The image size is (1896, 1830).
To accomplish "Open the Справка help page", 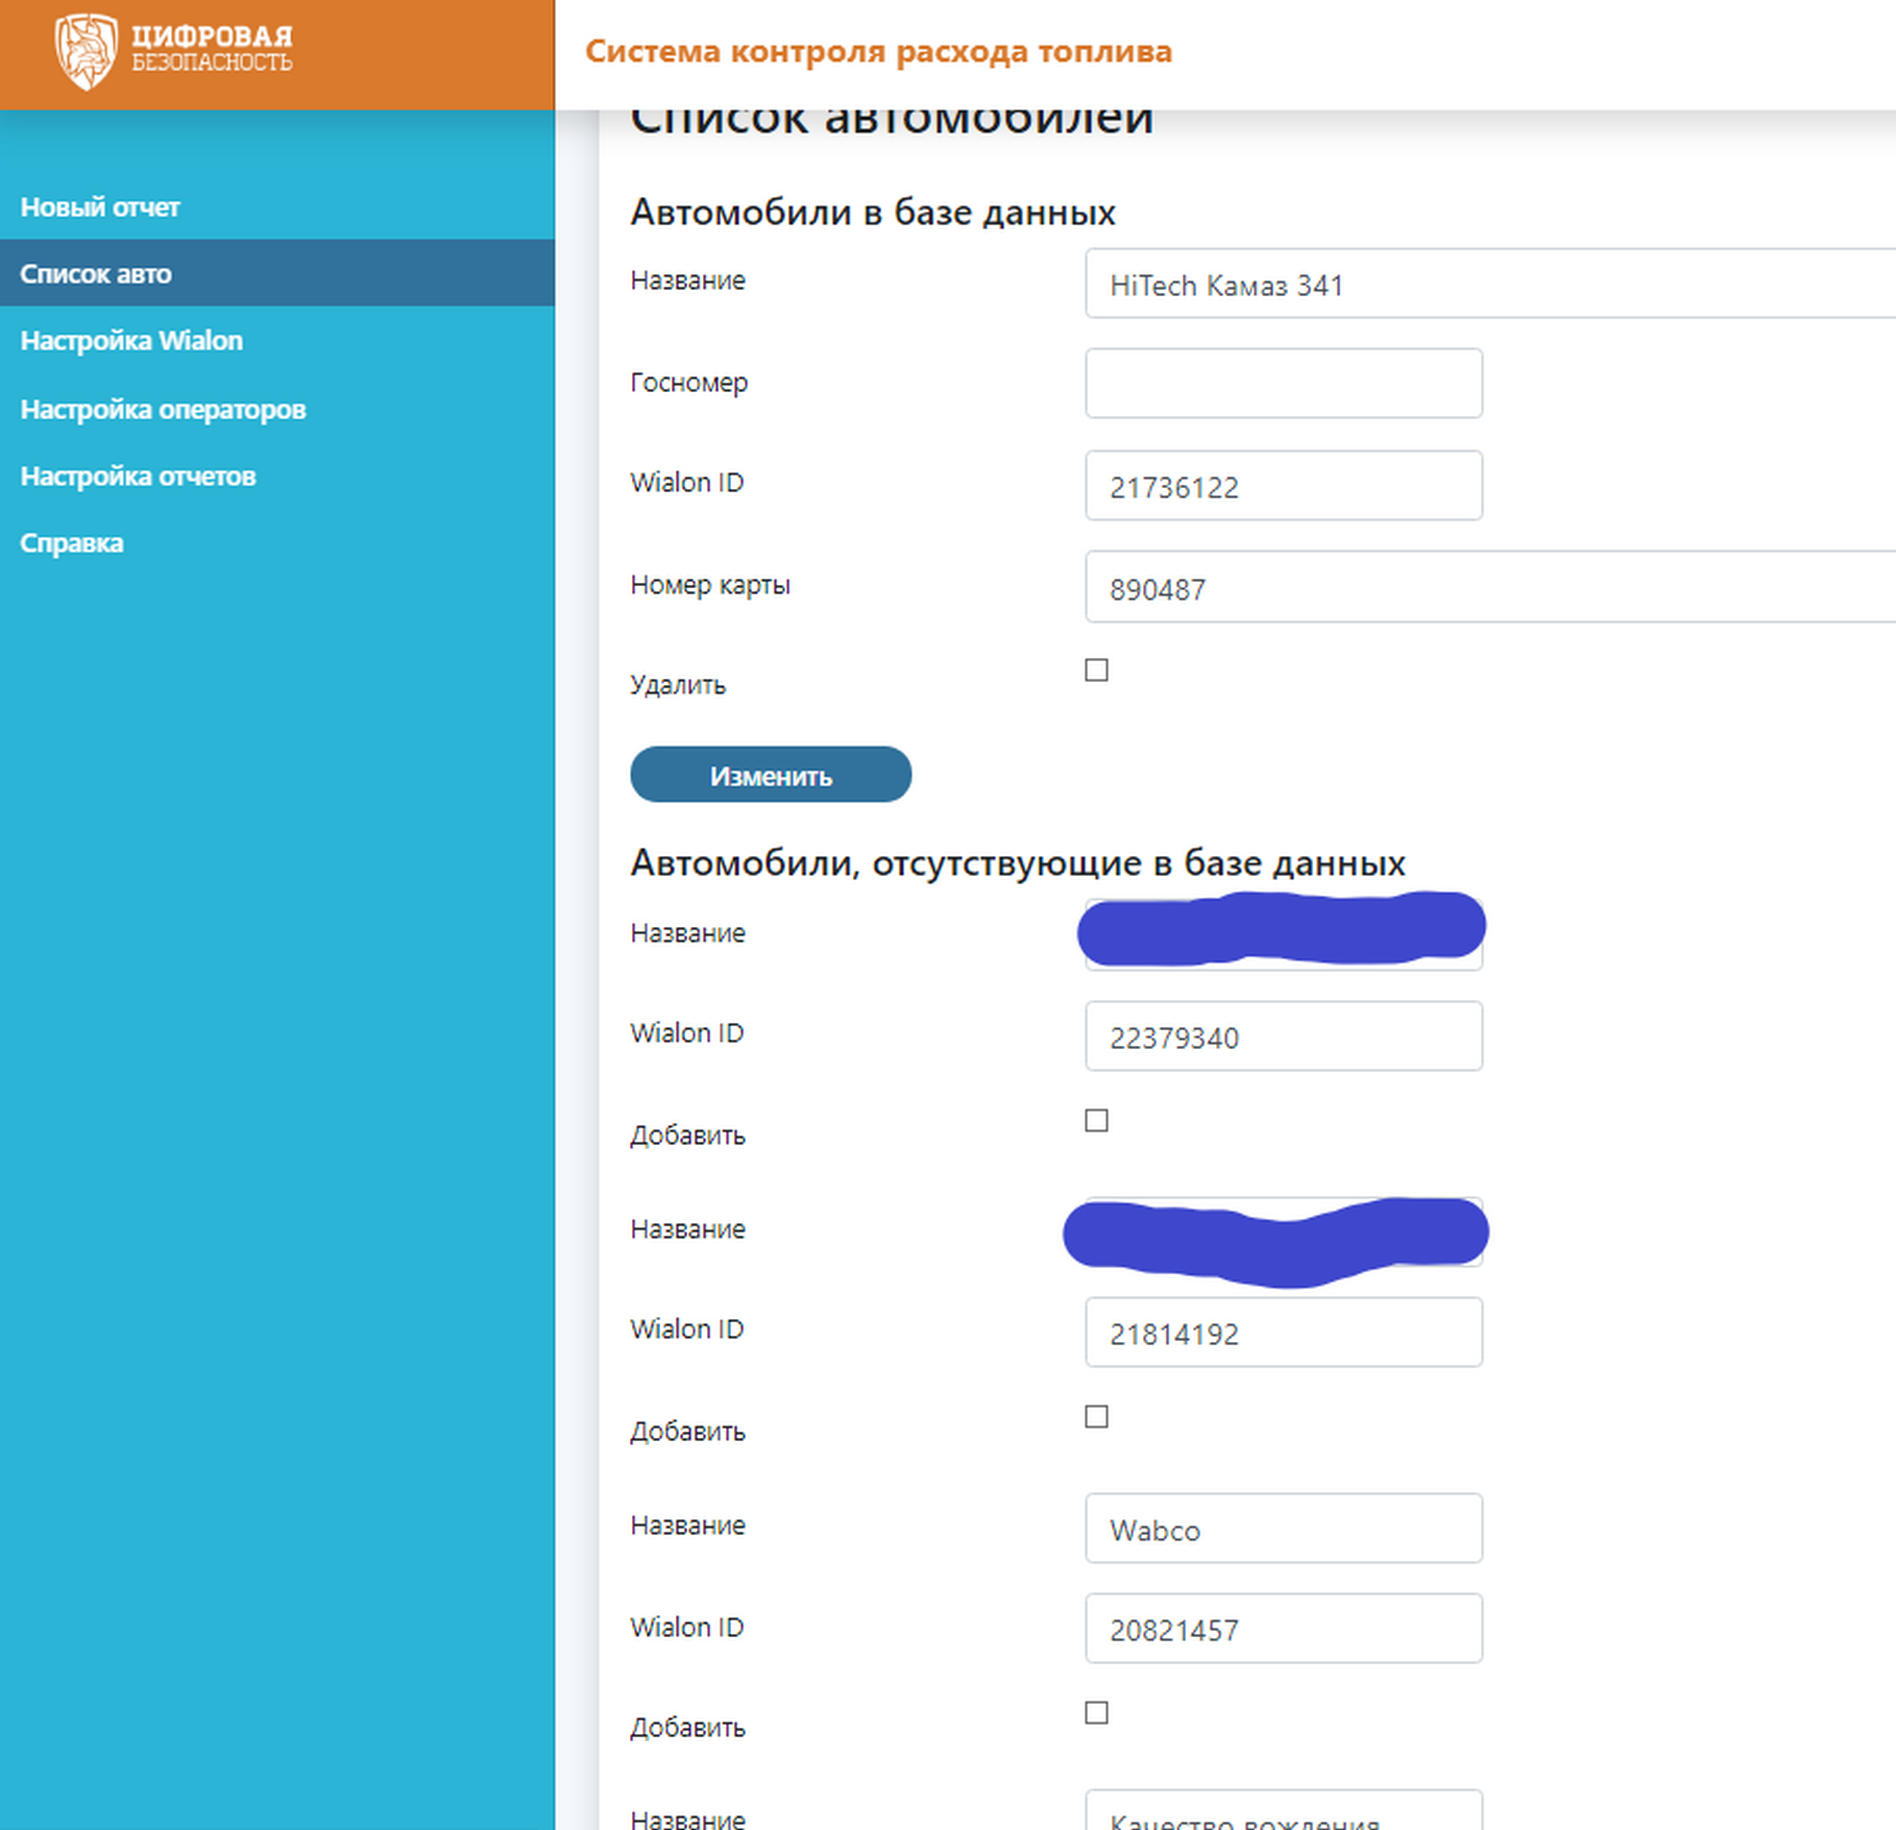I will (72, 543).
